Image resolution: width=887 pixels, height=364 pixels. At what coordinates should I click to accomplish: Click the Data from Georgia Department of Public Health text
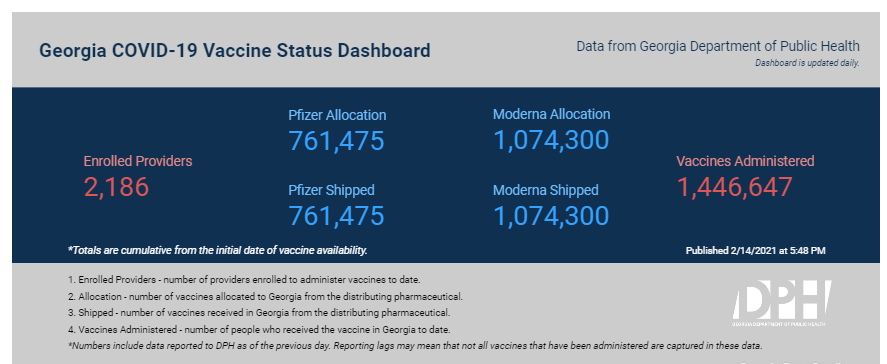point(718,46)
